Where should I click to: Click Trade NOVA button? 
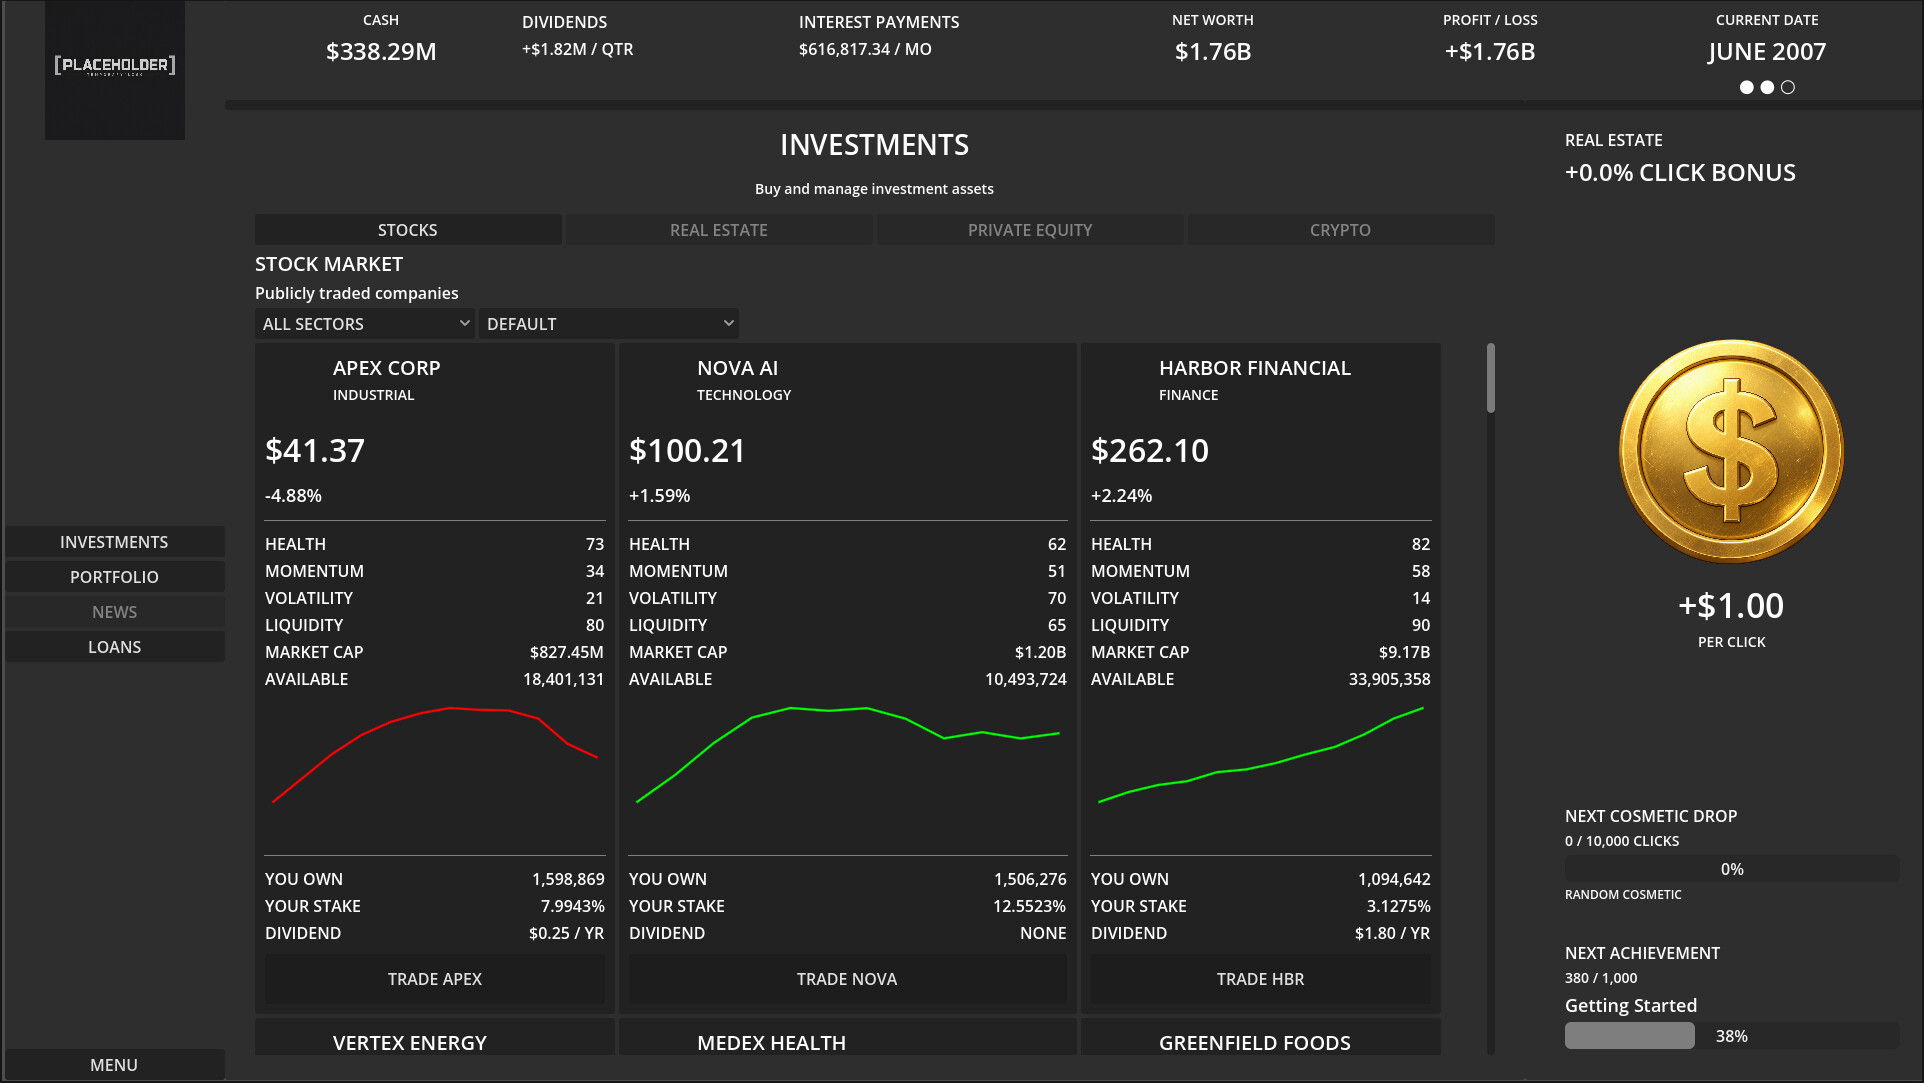click(847, 979)
